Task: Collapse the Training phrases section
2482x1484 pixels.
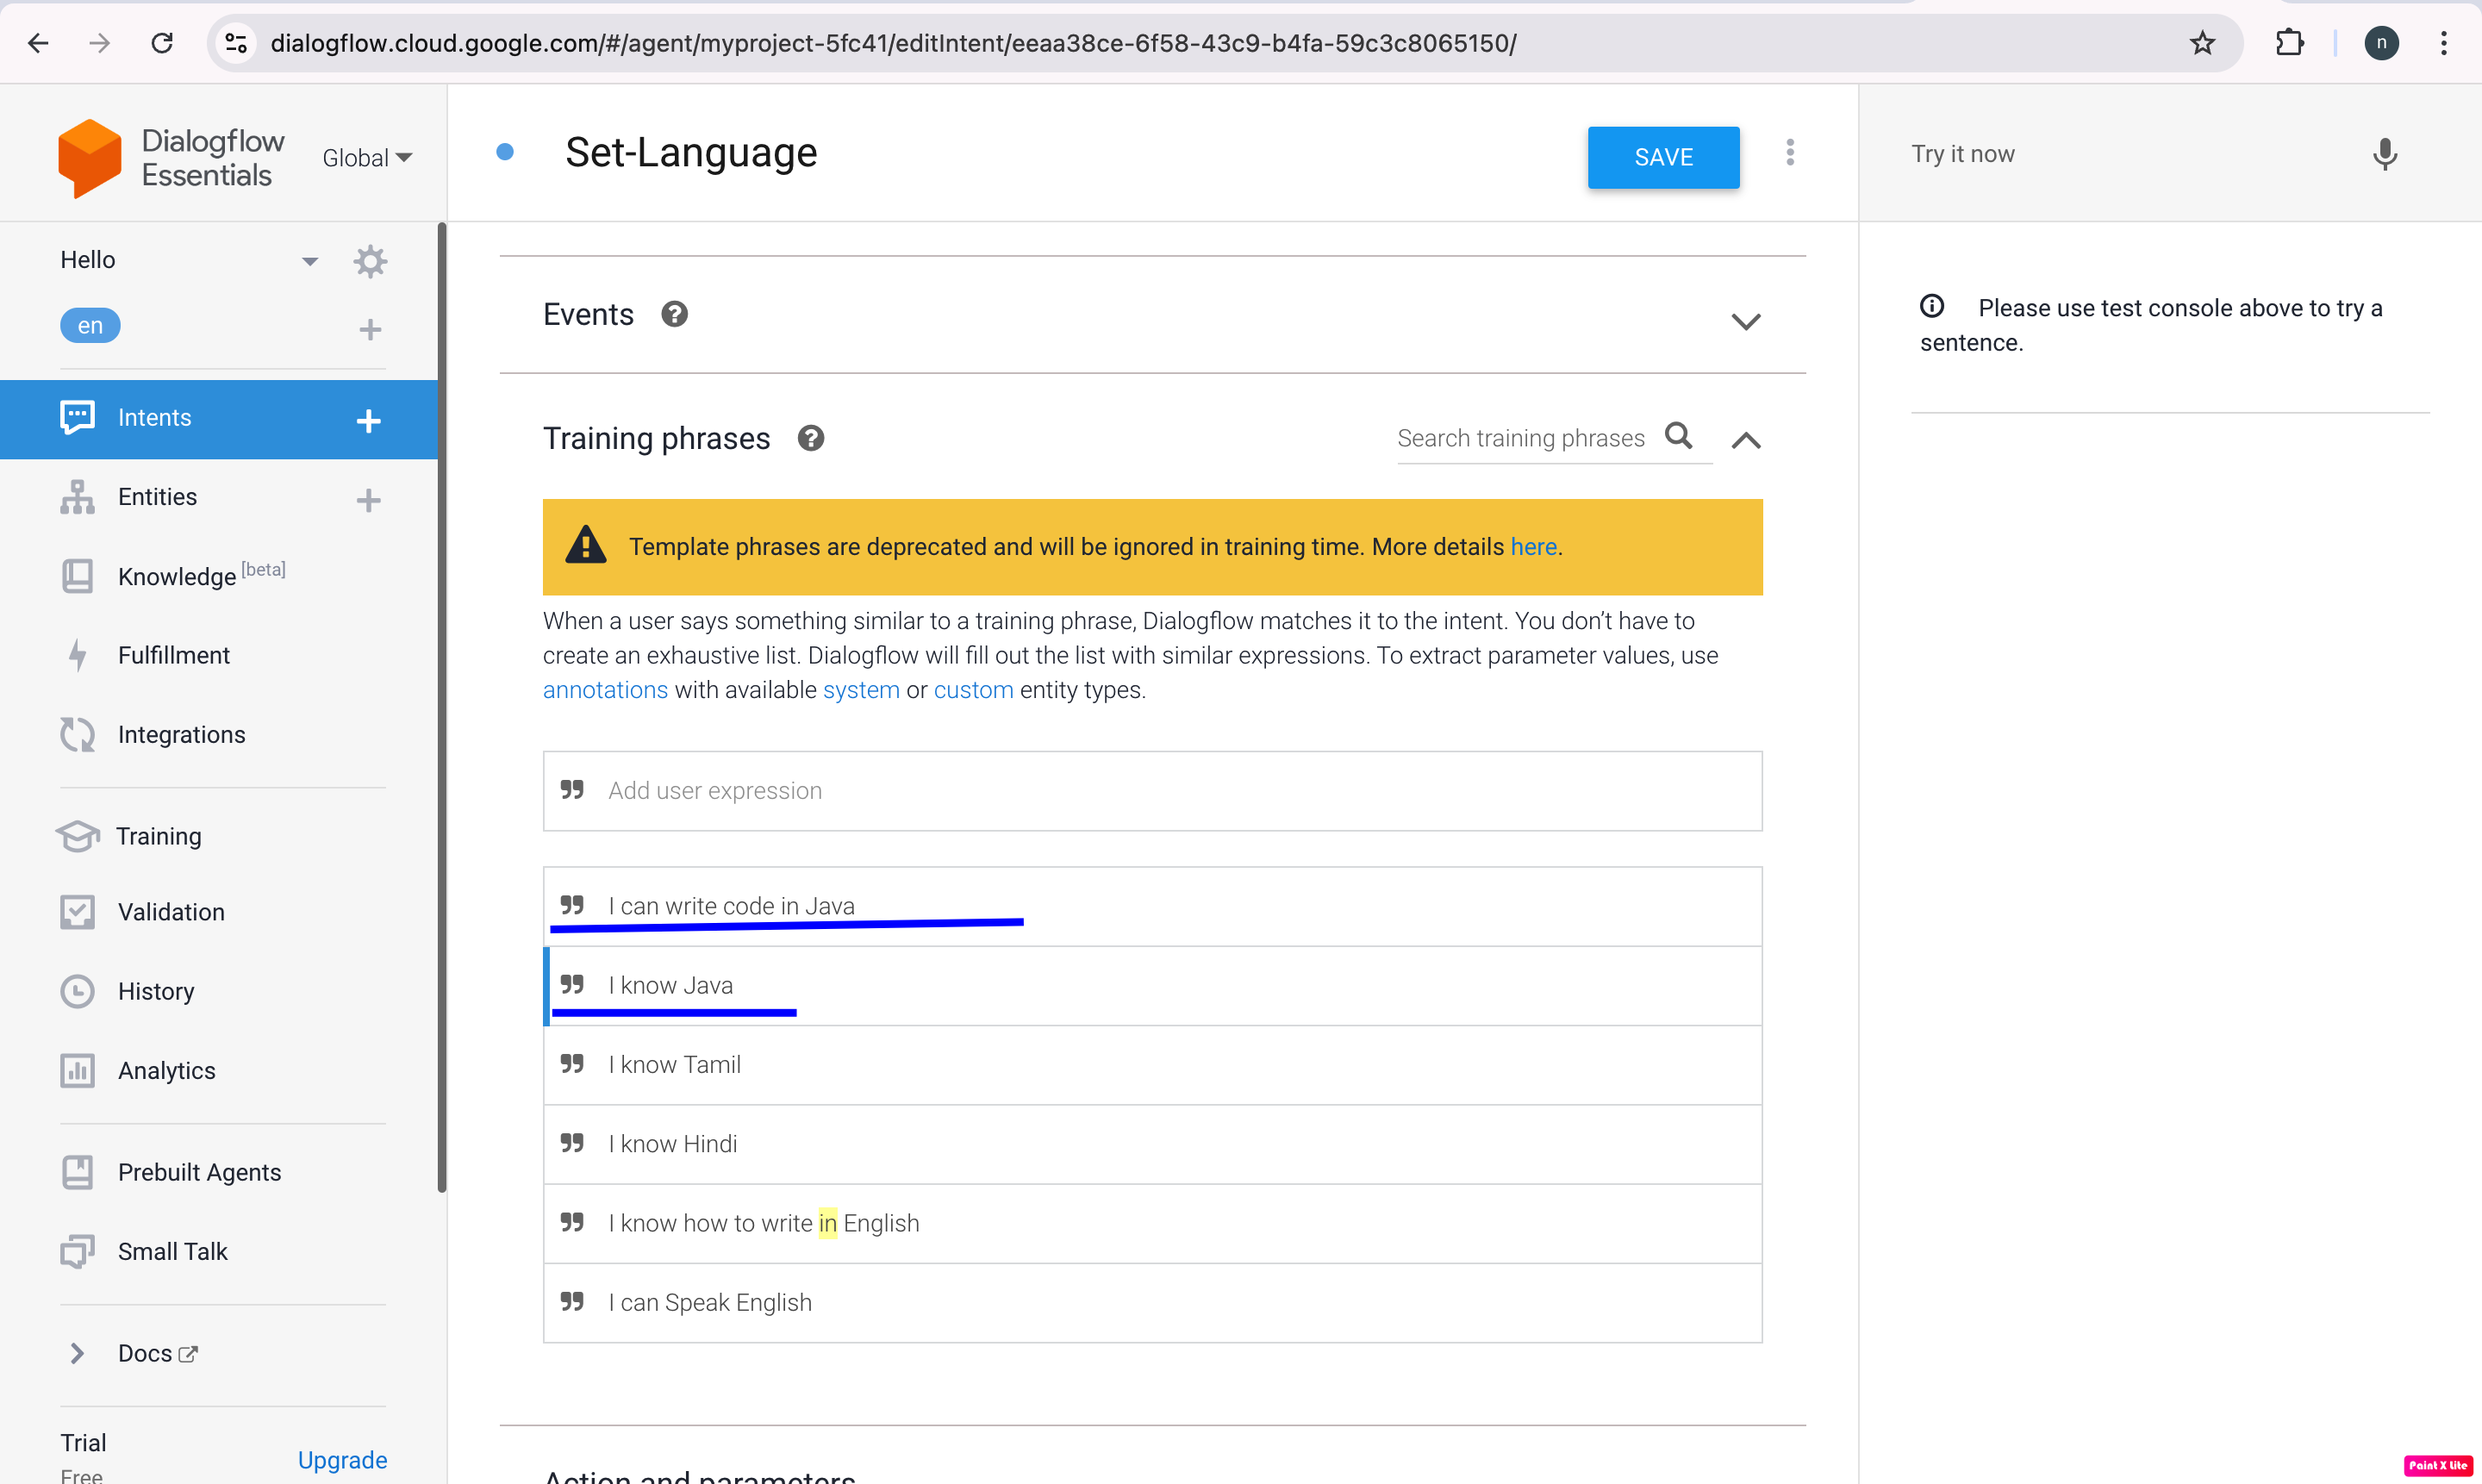Action: click(1745, 440)
